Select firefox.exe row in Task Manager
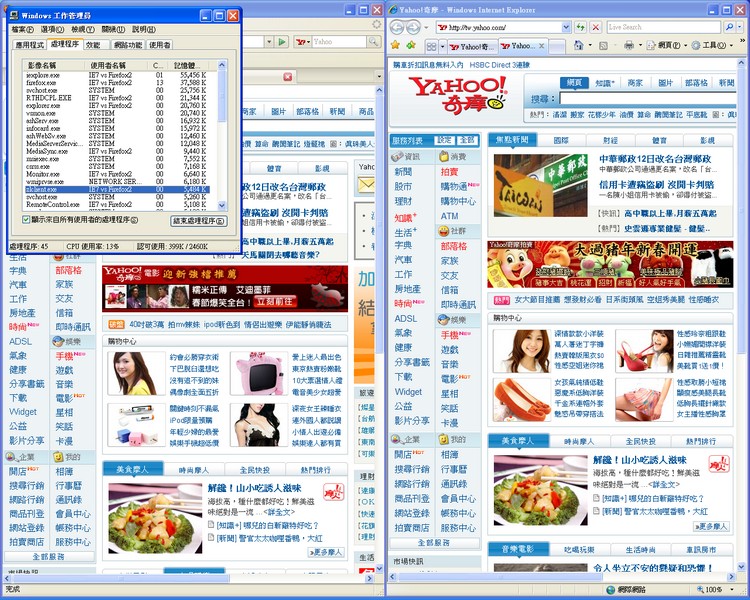Screen dimensions: 750x600 116,82
